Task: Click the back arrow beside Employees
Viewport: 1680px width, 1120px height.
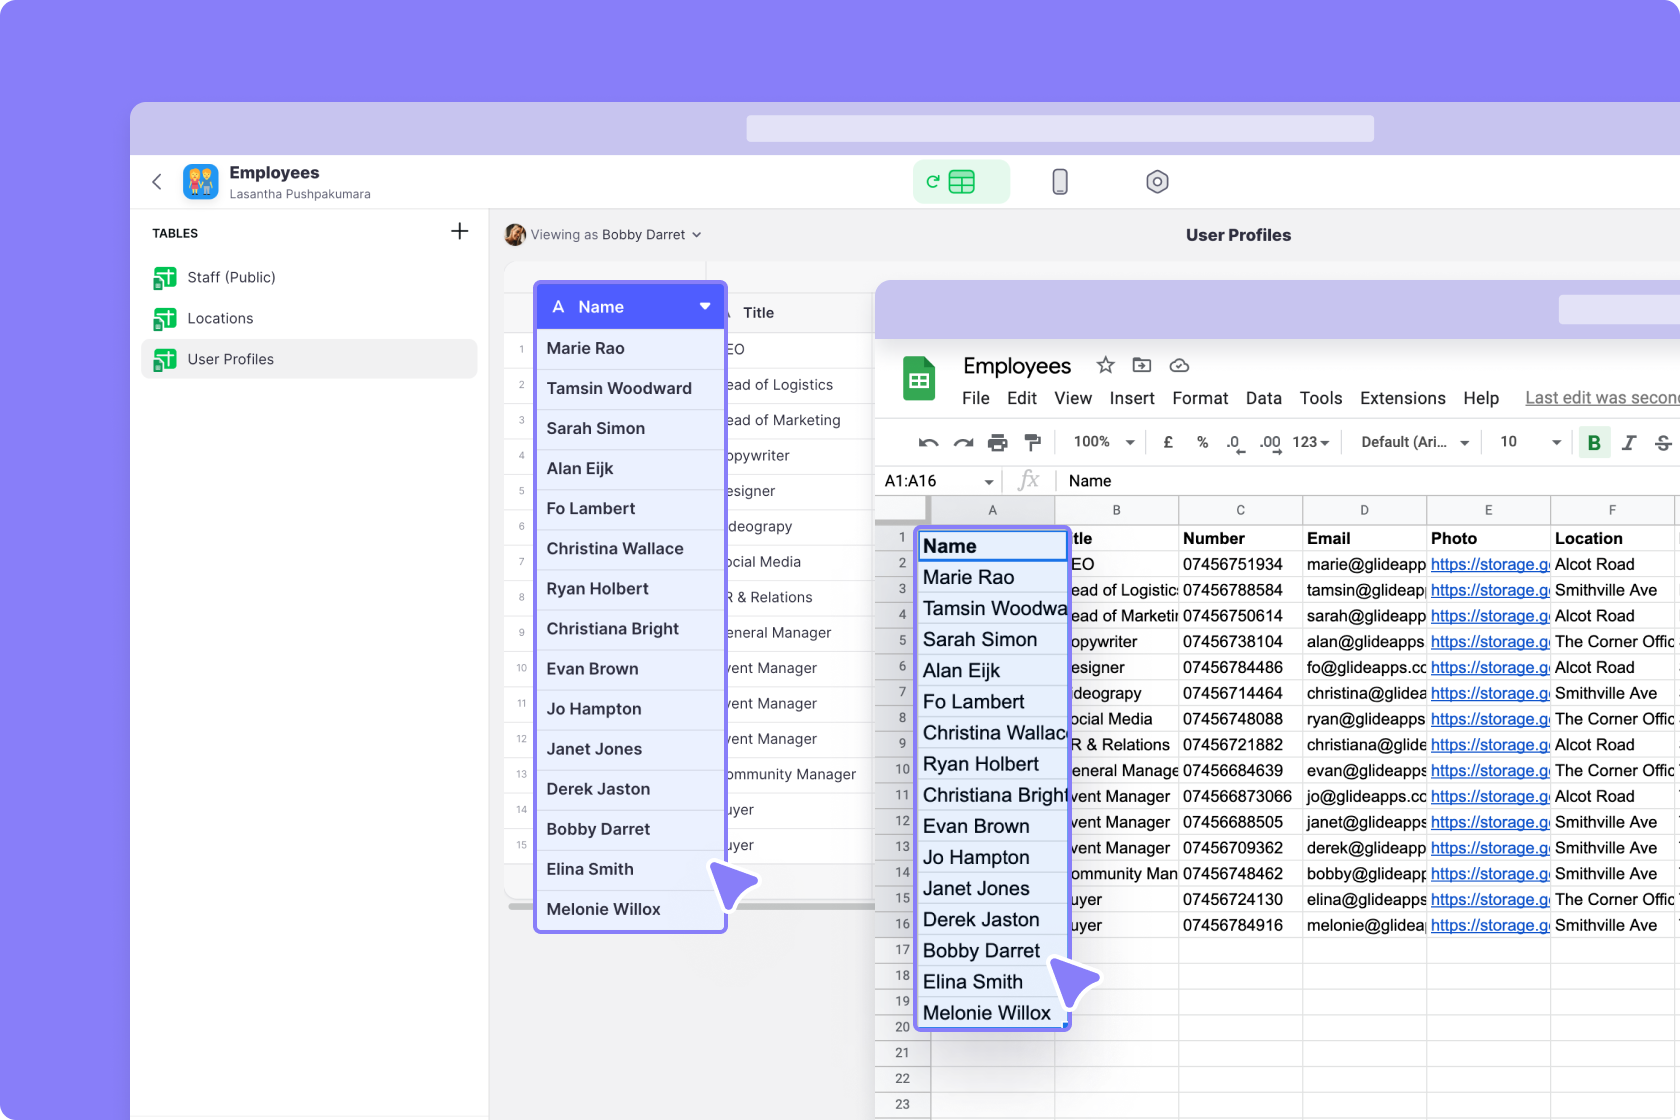Action: 157,181
